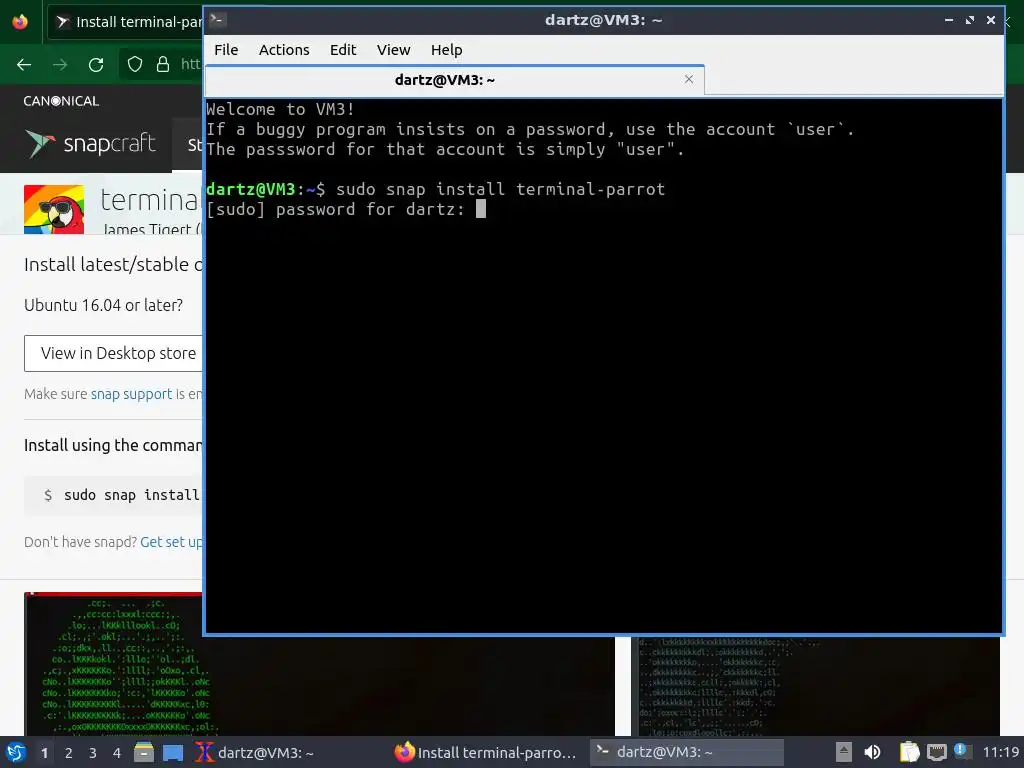Click the shield tracking protection icon
This screenshot has width=1024, height=768.
coord(135,64)
